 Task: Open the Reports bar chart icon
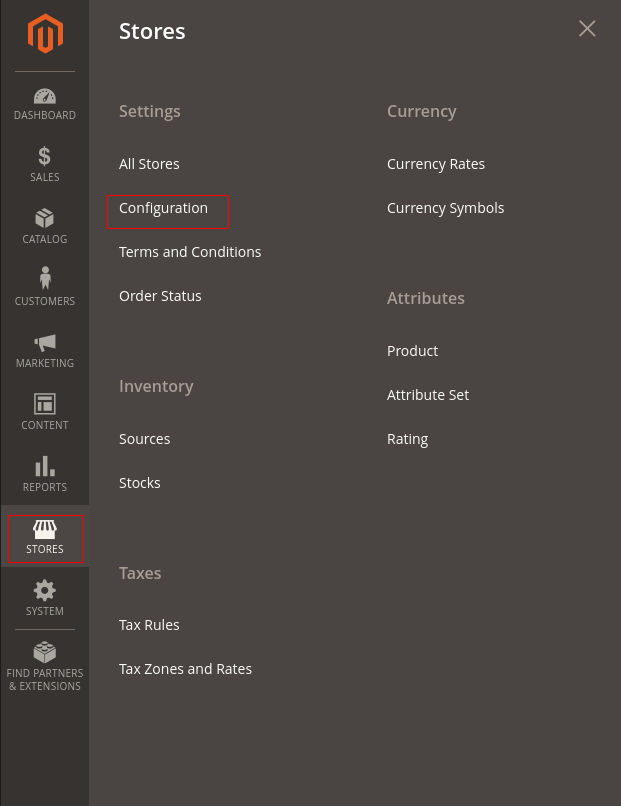45,466
